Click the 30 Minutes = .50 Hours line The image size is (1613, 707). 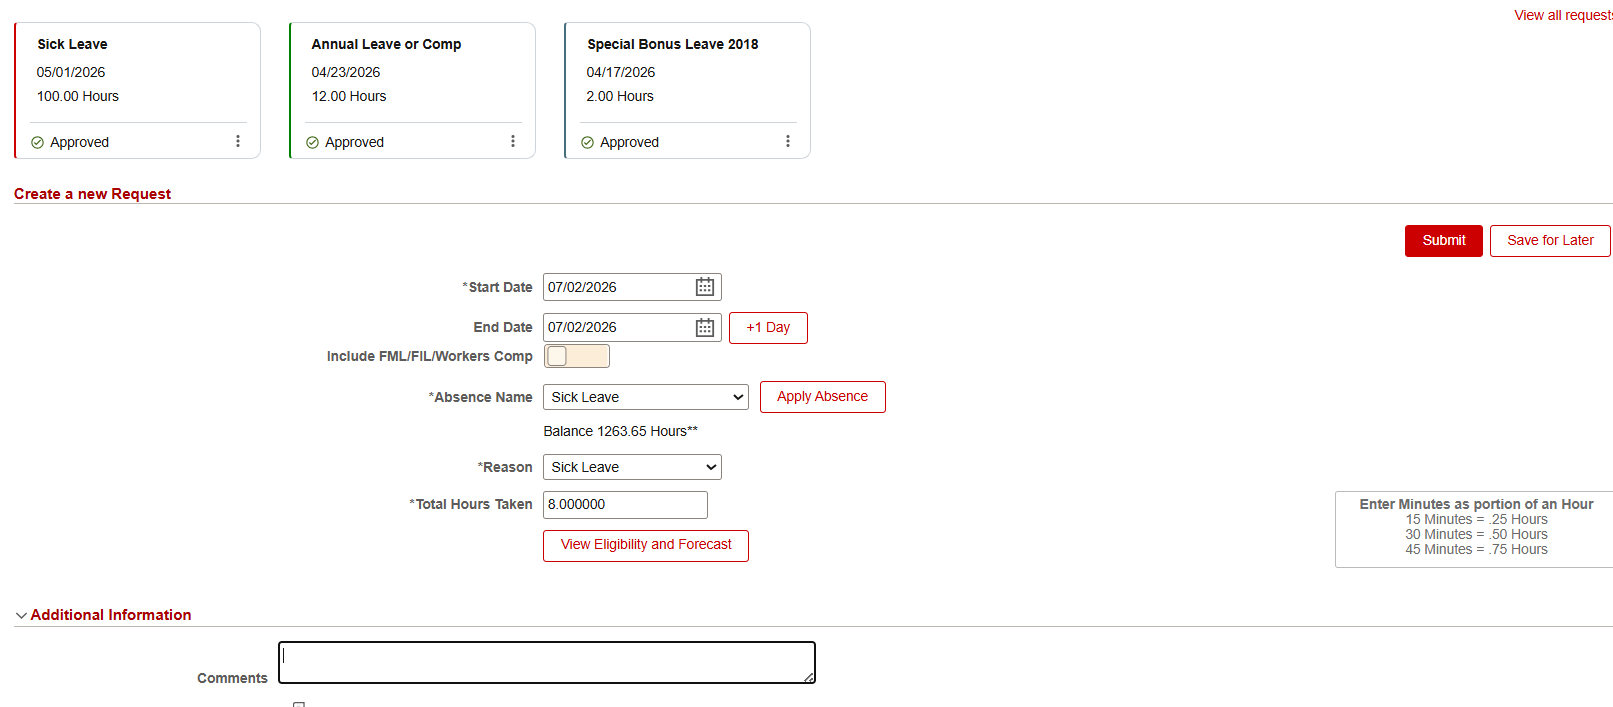1476,535
